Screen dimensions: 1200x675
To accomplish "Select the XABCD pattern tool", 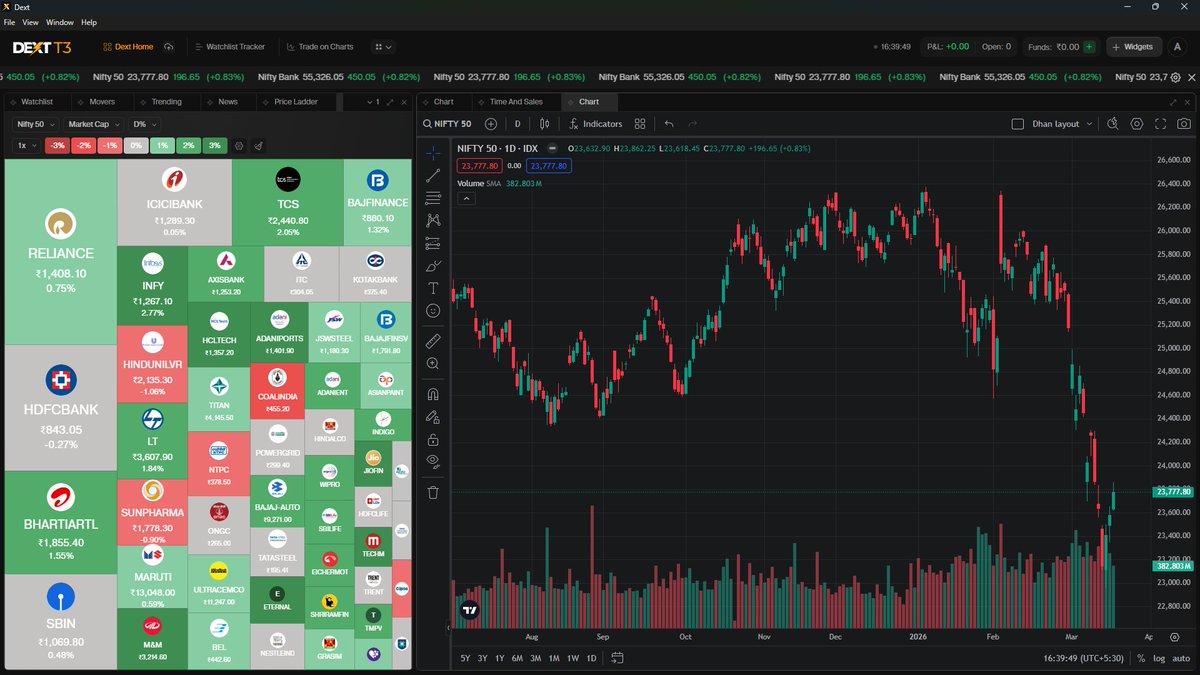I will 433,220.
